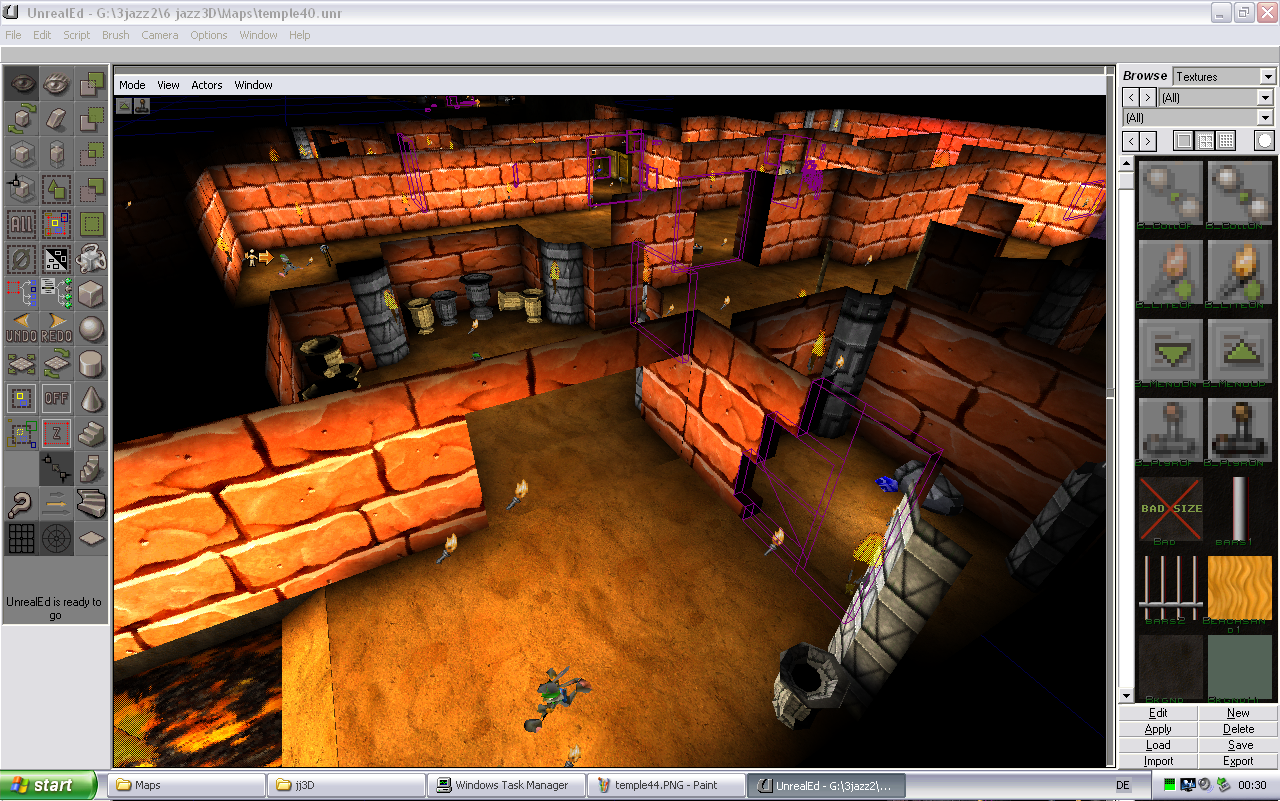1280x801 pixels.
Task: Build a straight stairs brush primitive
Action: [x=91, y=434]
